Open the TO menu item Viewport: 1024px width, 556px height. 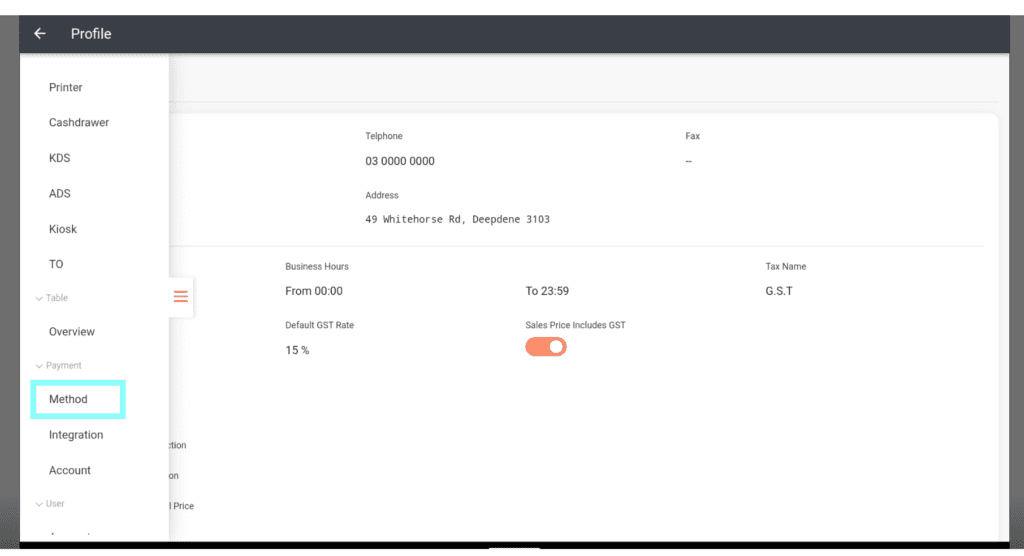(x=56, y=264)
